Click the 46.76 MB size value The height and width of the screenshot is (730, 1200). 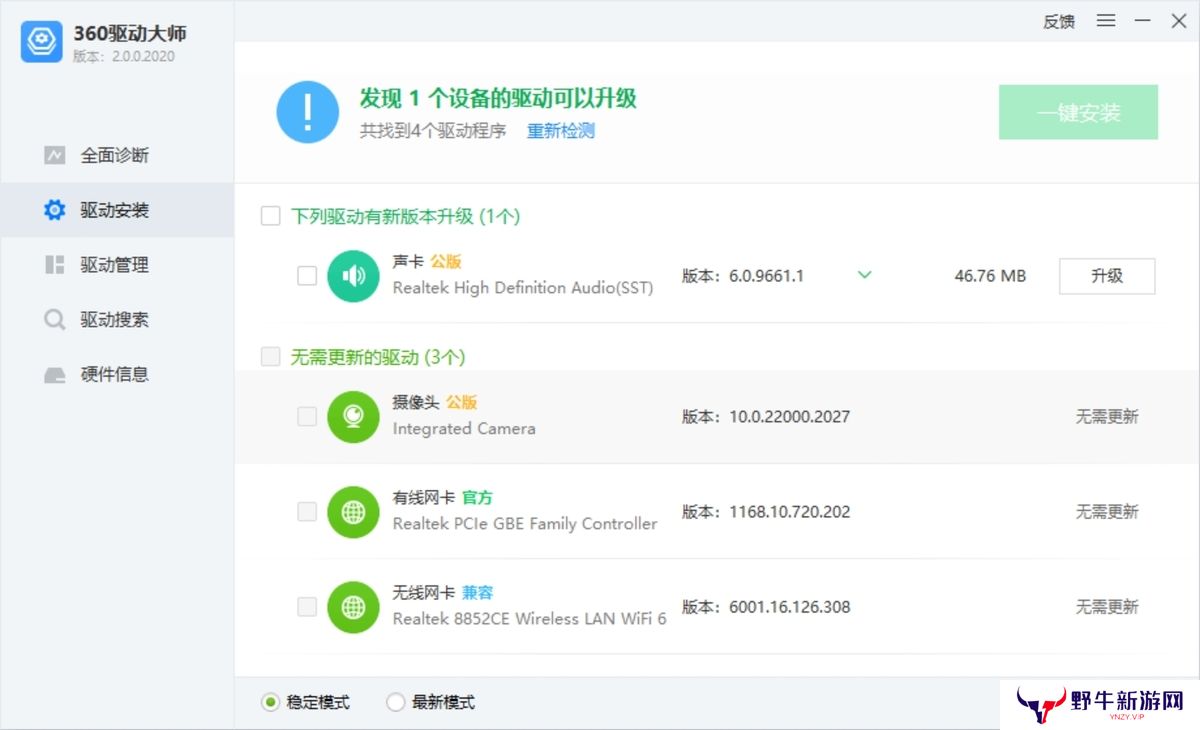[990, 276]
